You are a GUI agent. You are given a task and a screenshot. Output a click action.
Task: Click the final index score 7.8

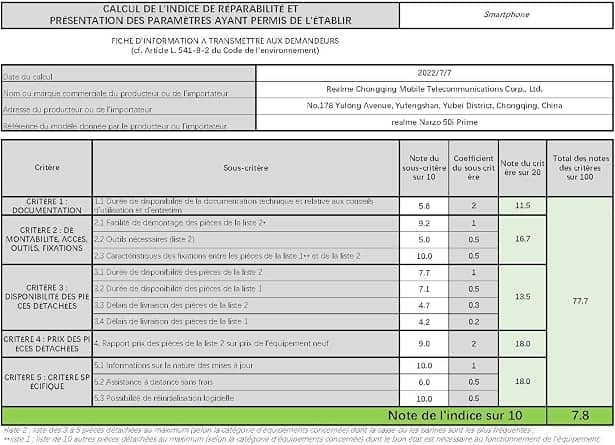pos(580,416)
